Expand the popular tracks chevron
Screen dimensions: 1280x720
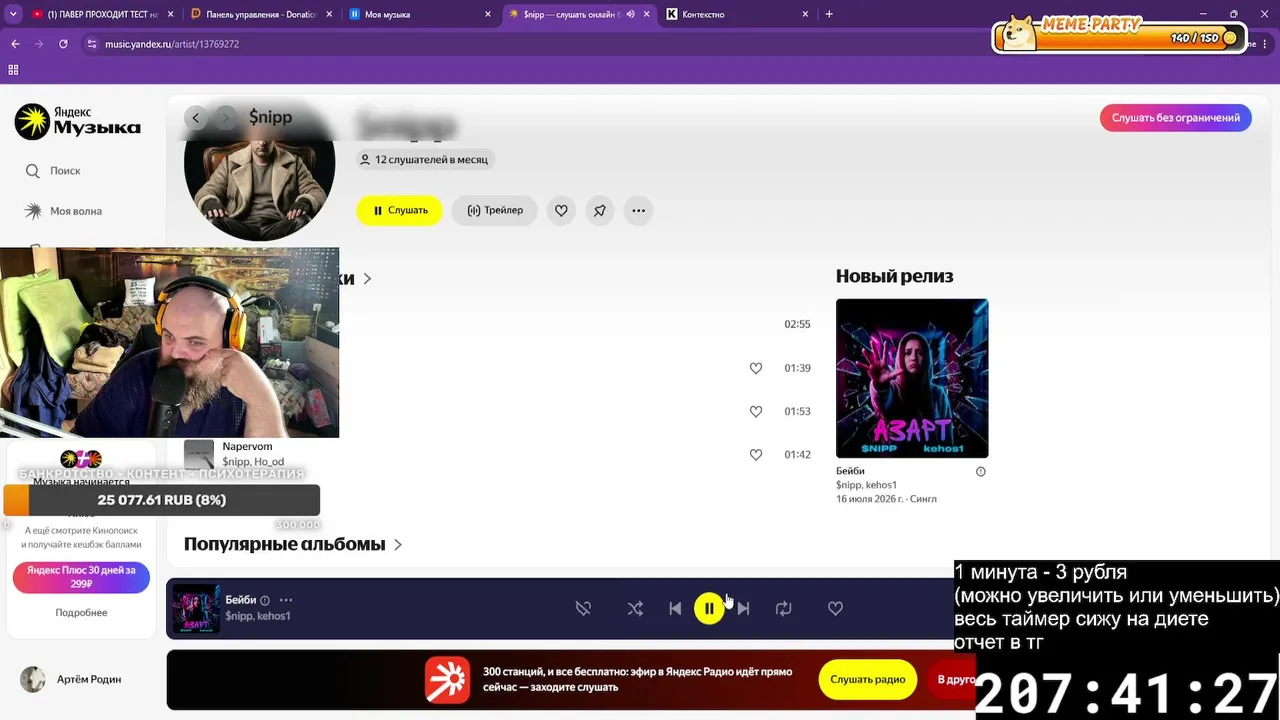click(x=367, y=279)
